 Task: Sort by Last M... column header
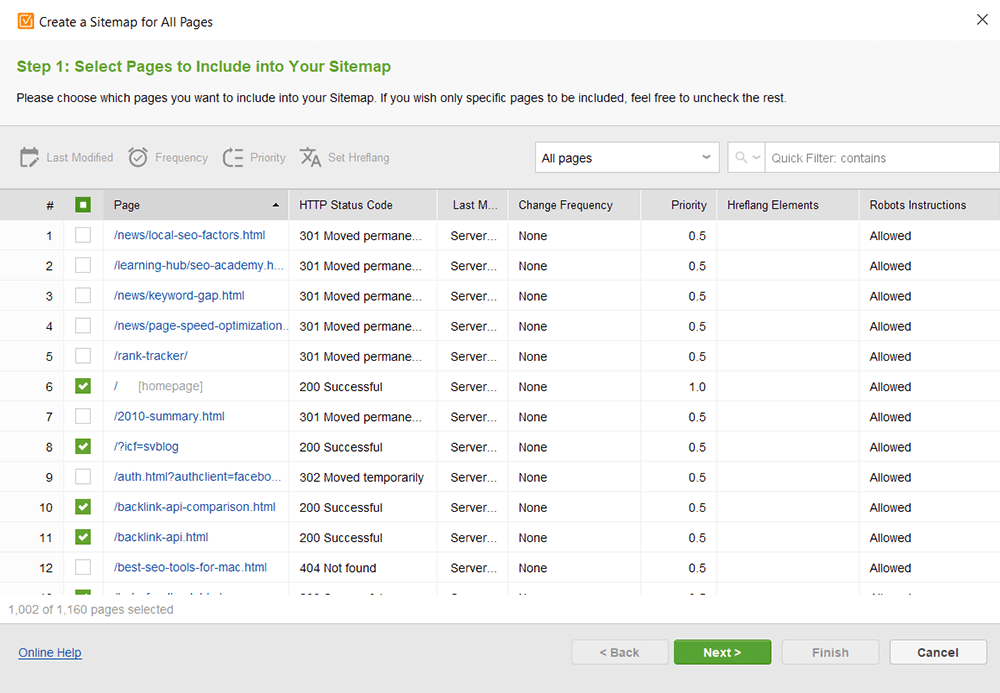coord(474,205)
